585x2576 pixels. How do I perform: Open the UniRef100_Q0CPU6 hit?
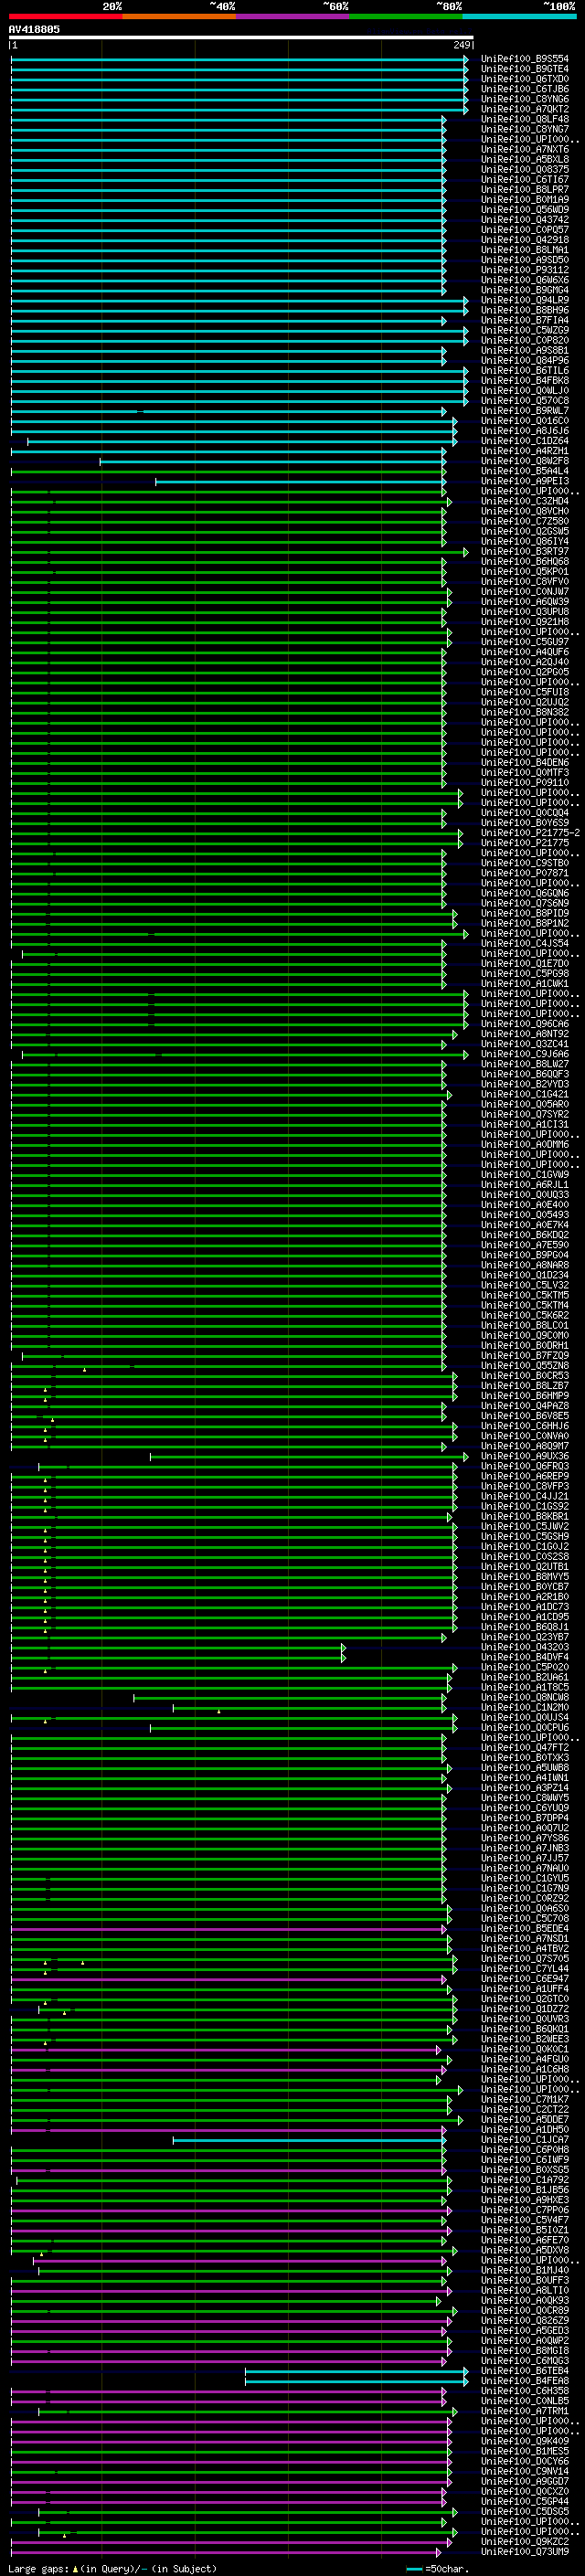coord(525,1727)
